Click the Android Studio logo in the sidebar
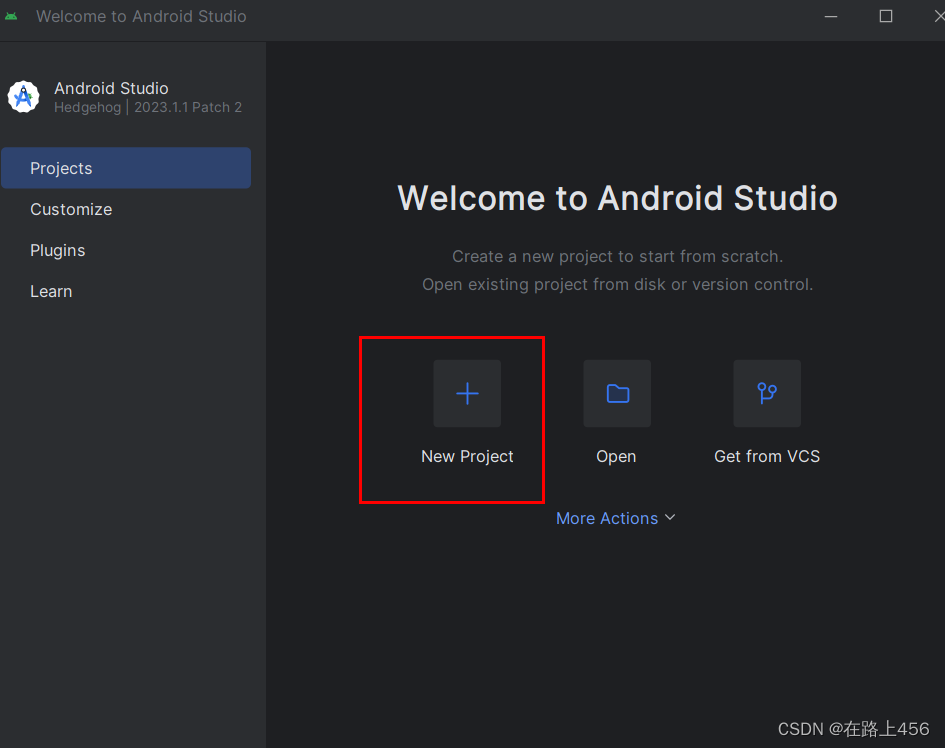 pos(23,96)
